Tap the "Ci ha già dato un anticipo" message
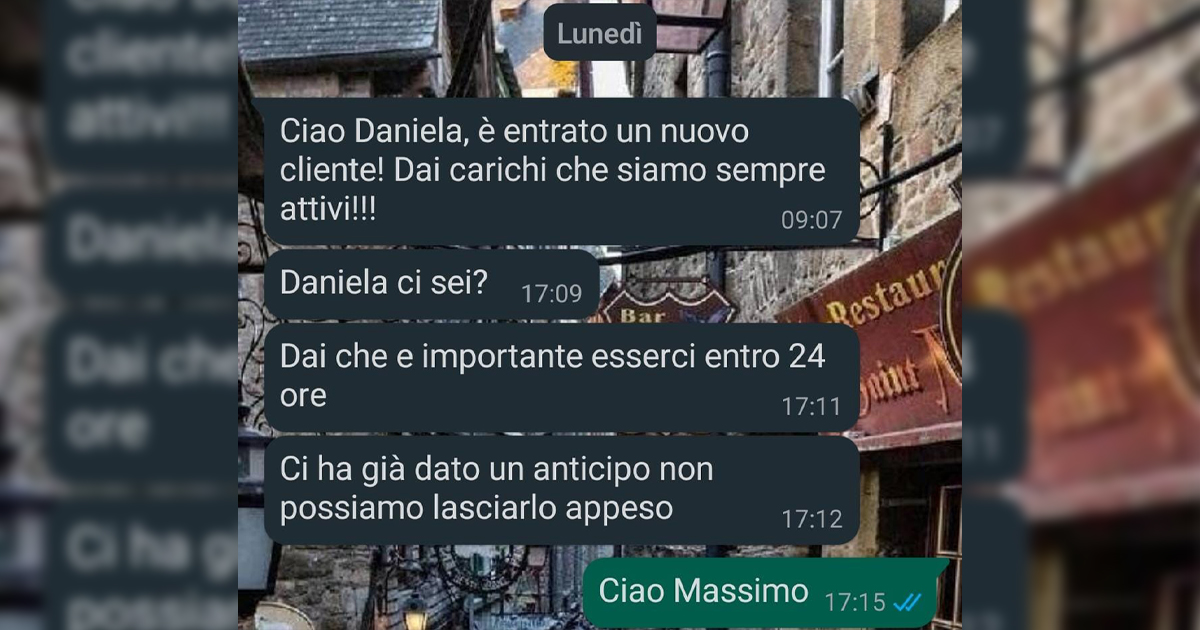The image size is (1200, 630). tap(561, 490)
